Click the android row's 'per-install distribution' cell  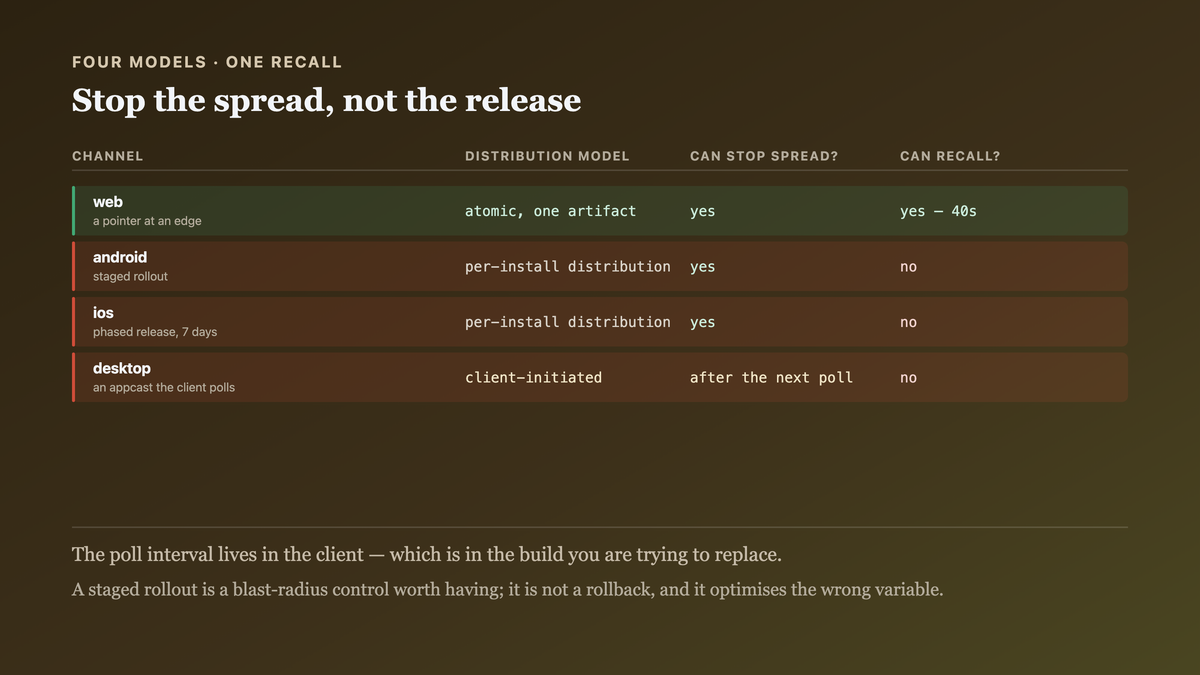(x=567, y=266)
